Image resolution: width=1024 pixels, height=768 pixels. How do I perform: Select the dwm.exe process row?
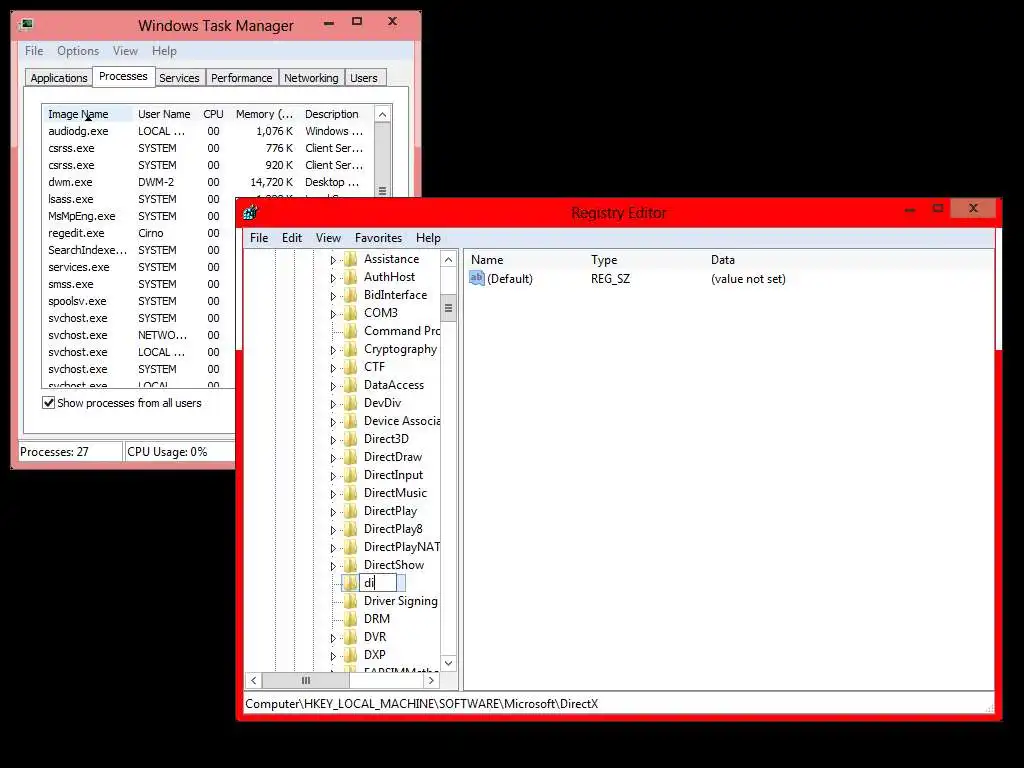point(208,182)
